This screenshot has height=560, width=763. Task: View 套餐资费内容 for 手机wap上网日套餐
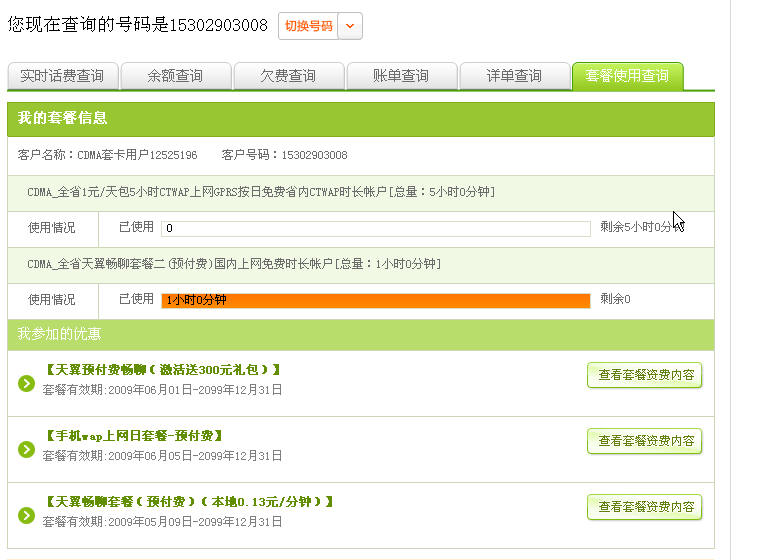pyautogui.click(x=645, y=441)
